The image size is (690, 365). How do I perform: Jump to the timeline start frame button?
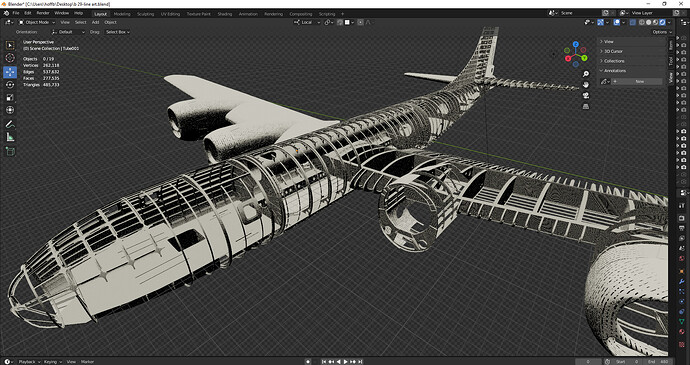324,361
